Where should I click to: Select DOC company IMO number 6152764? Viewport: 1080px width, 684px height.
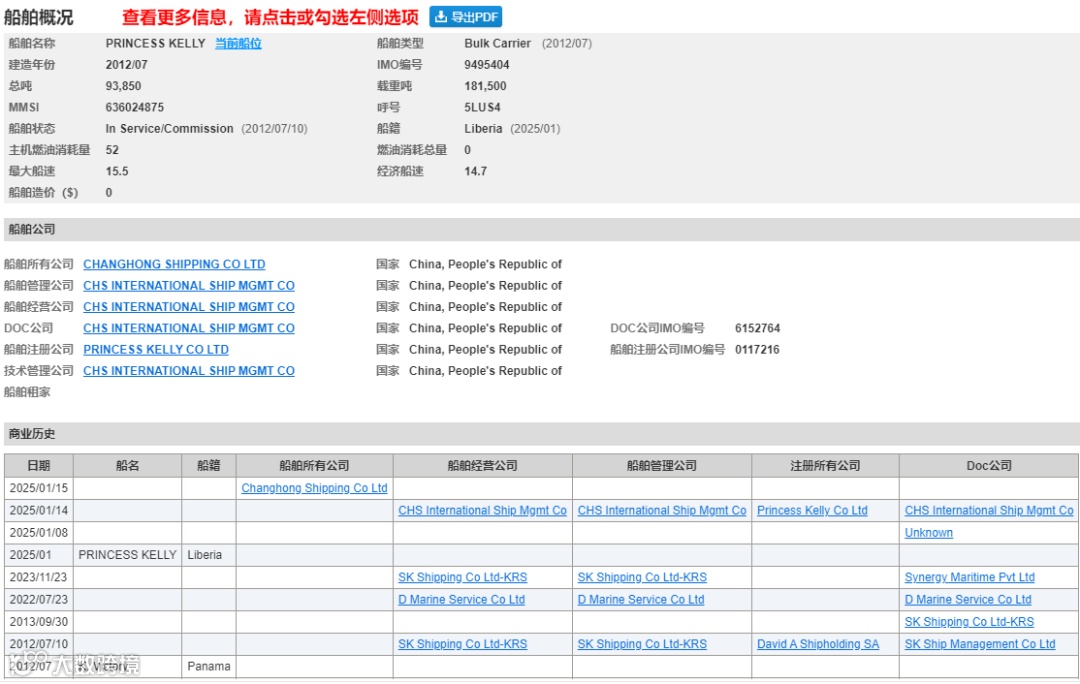tap(758, 328)
